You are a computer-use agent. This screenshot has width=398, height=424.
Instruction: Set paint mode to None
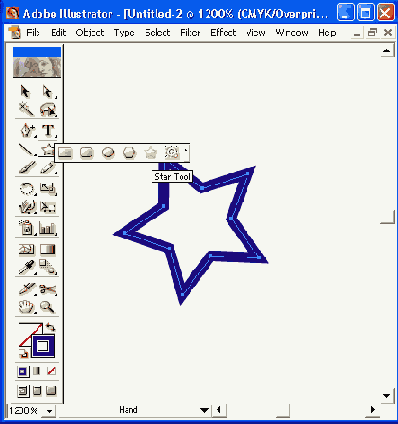pos(51,371)
